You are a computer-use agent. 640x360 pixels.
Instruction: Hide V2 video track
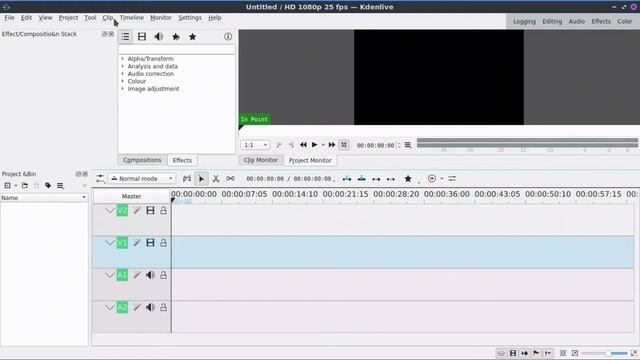point(150,210)
